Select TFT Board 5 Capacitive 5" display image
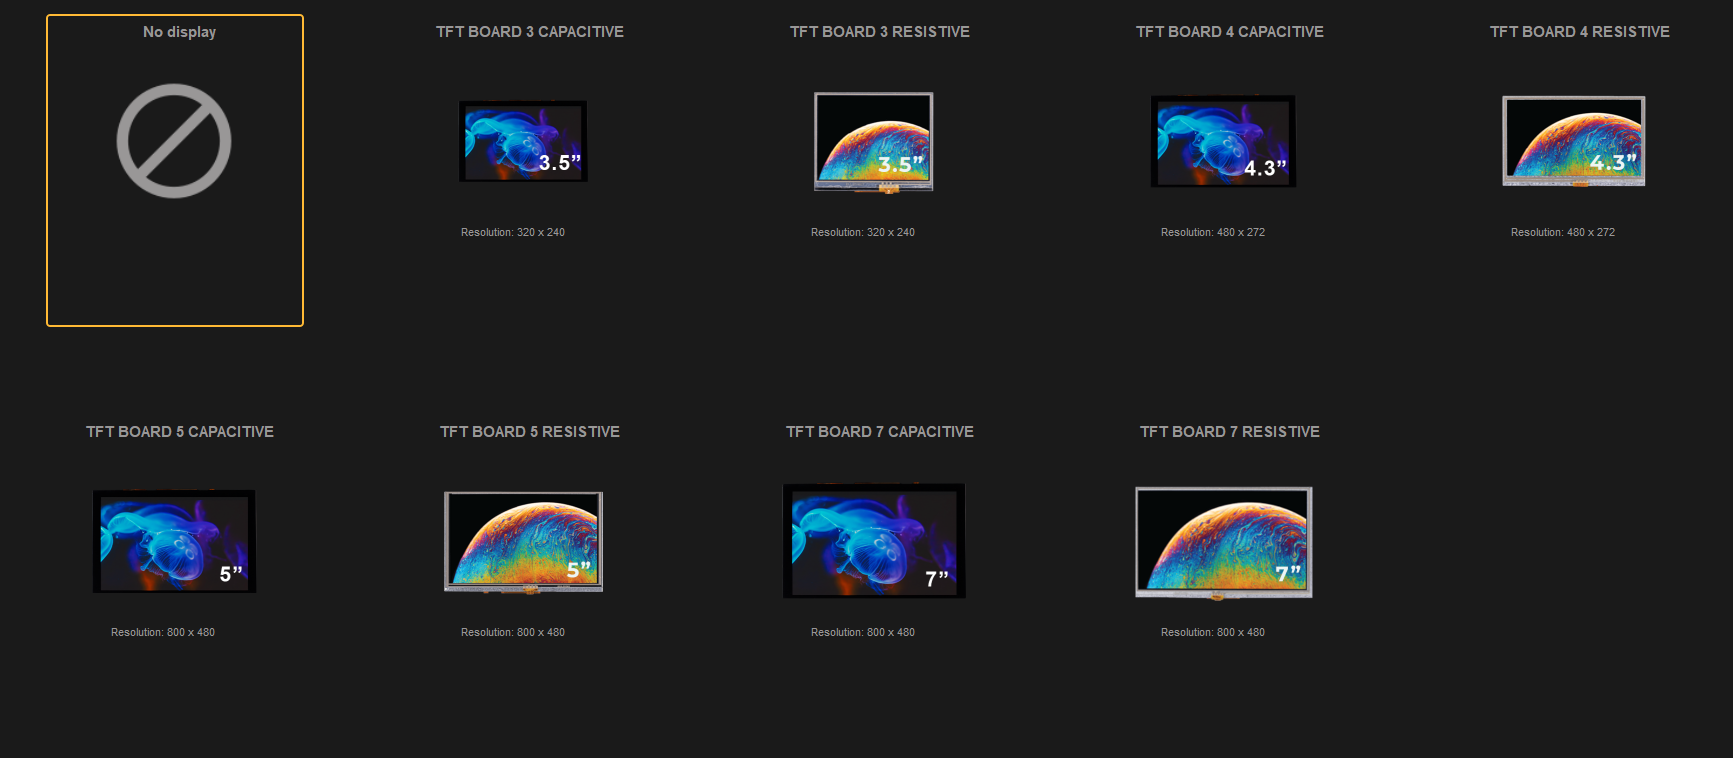 click(x=174, y=541)
